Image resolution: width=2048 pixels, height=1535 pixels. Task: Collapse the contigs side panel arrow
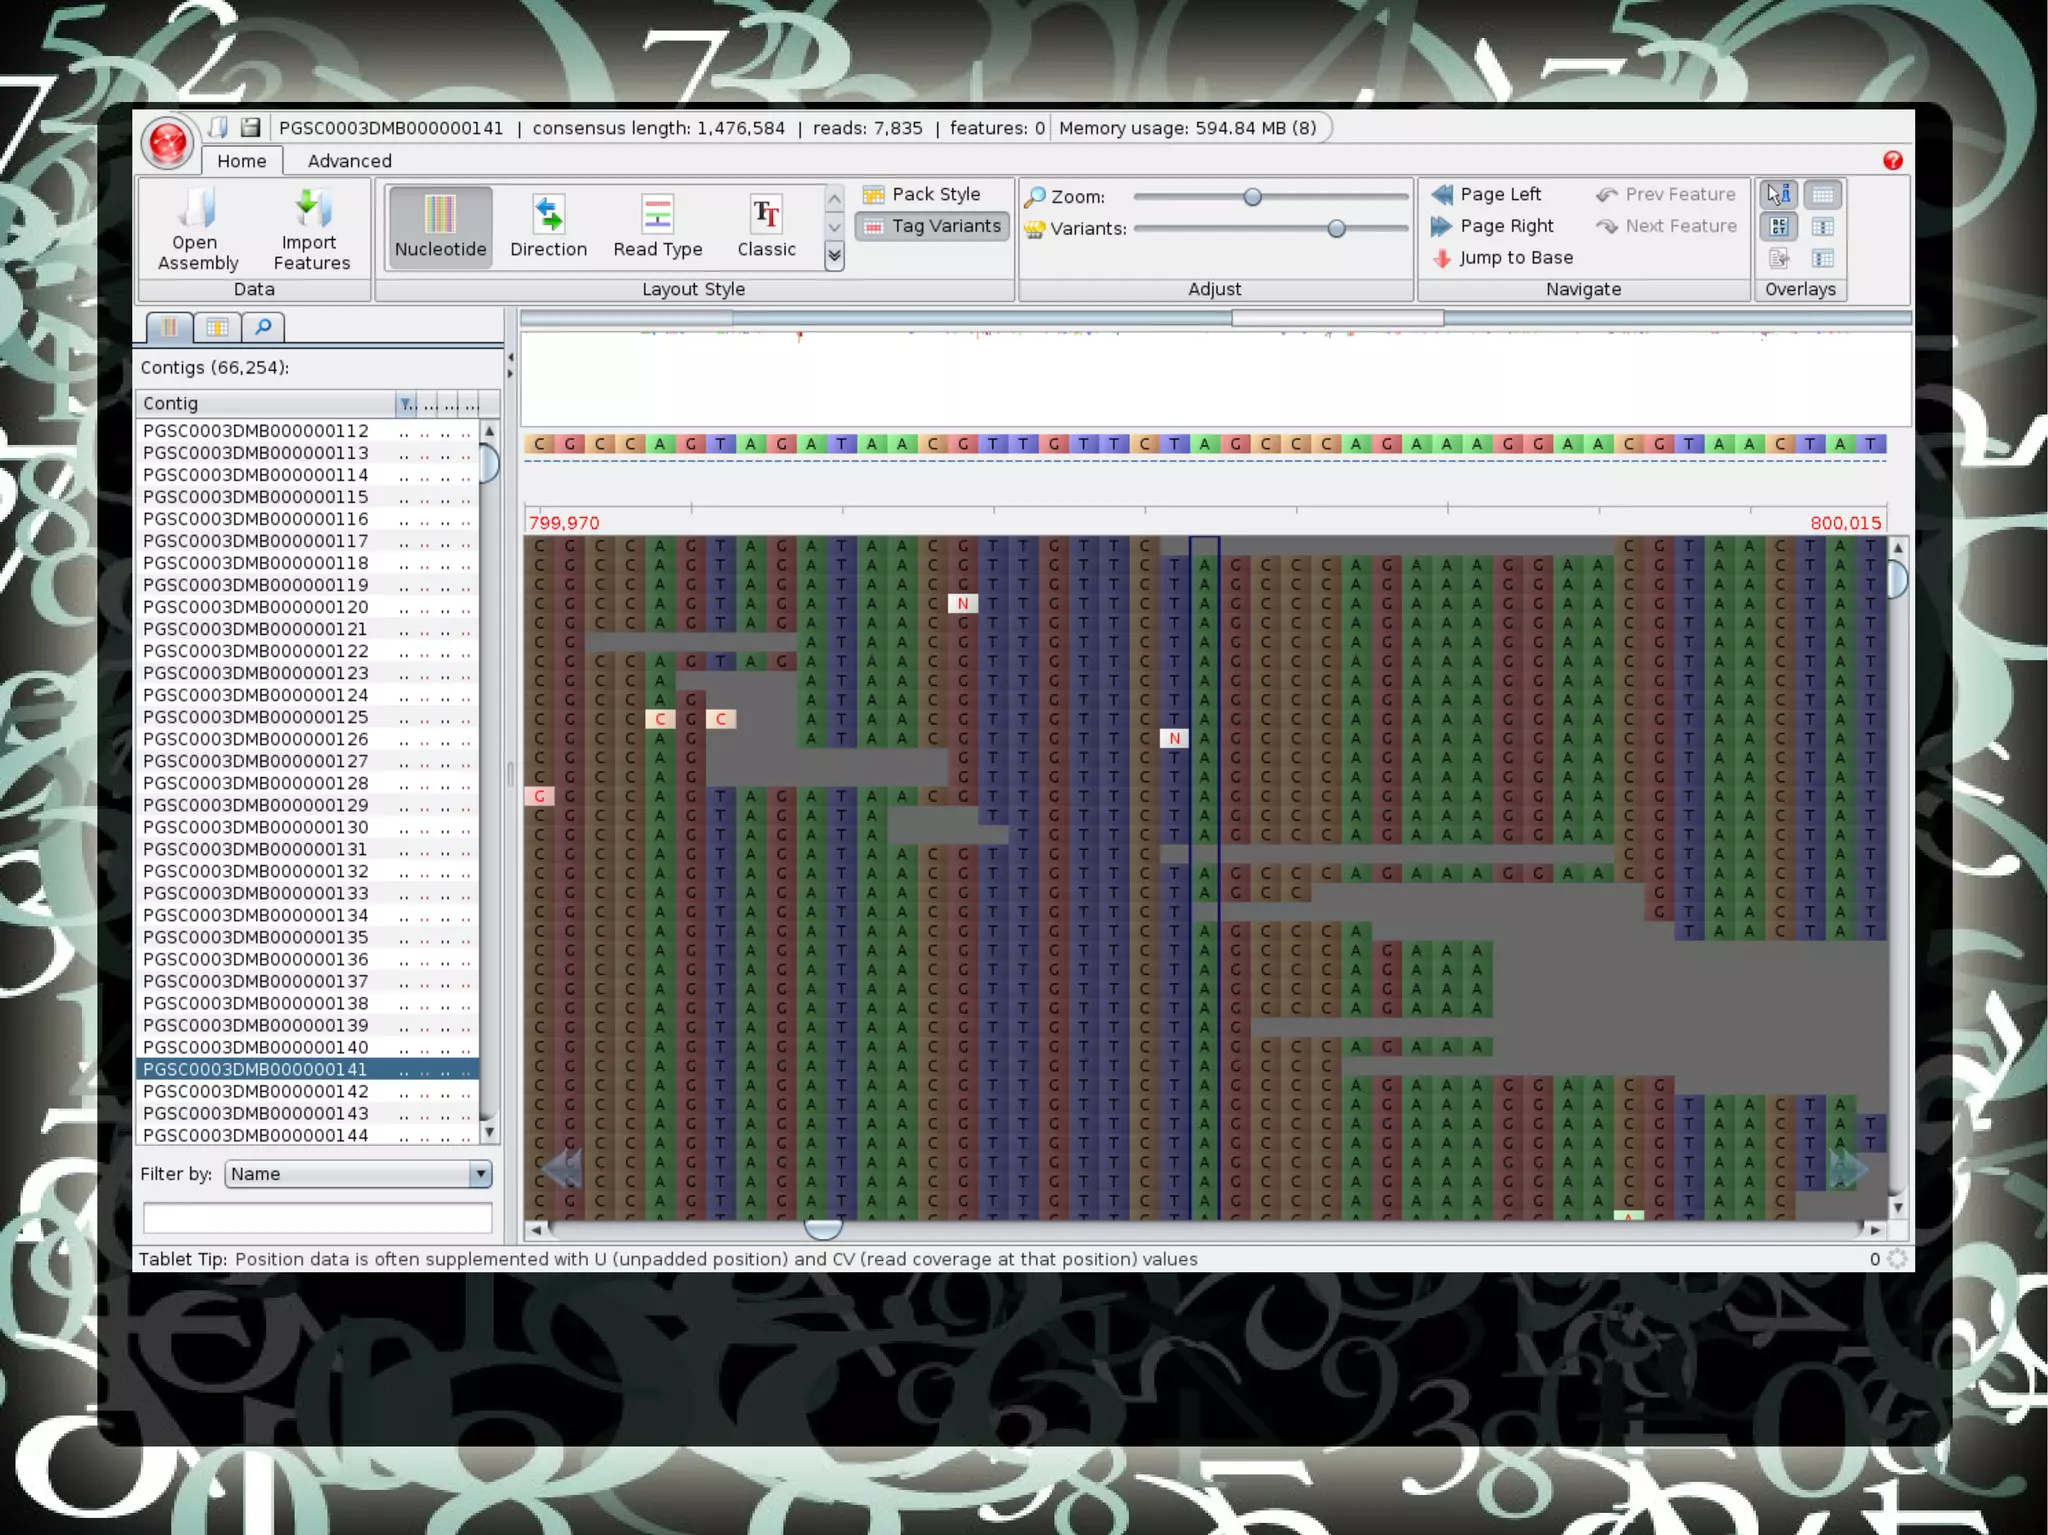point(510,357)
